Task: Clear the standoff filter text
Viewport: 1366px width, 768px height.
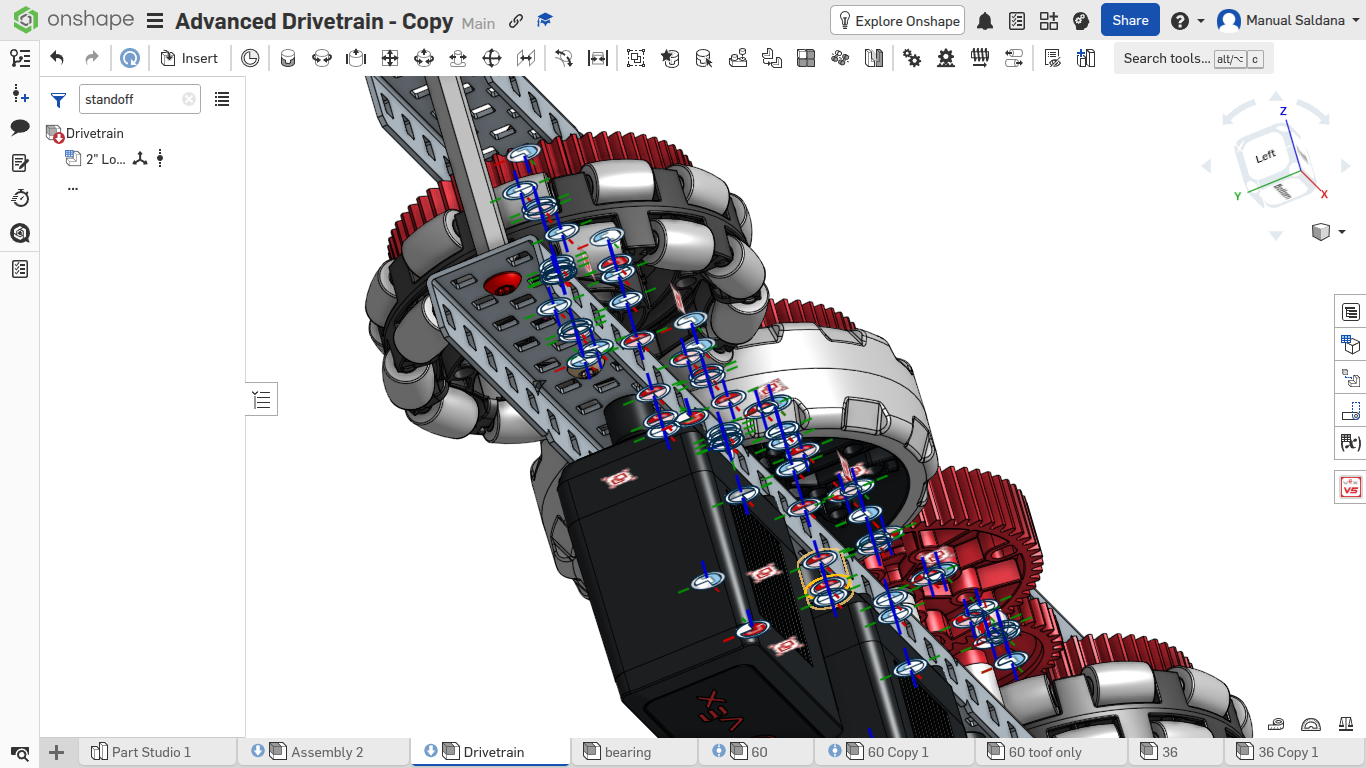Action: [189, 99]
